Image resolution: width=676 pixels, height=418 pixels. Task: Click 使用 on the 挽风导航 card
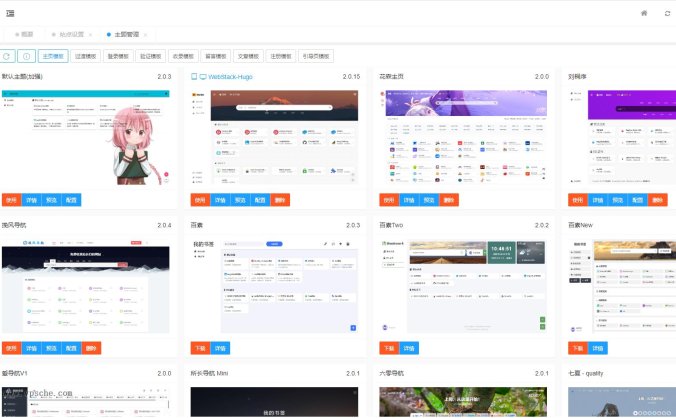point(12,348)
